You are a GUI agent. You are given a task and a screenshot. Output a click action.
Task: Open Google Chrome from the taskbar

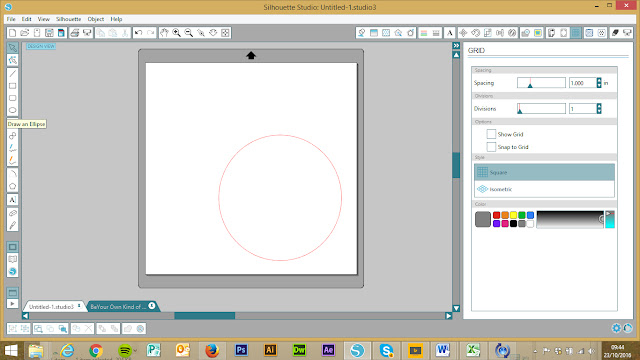[x=96, y=350]
